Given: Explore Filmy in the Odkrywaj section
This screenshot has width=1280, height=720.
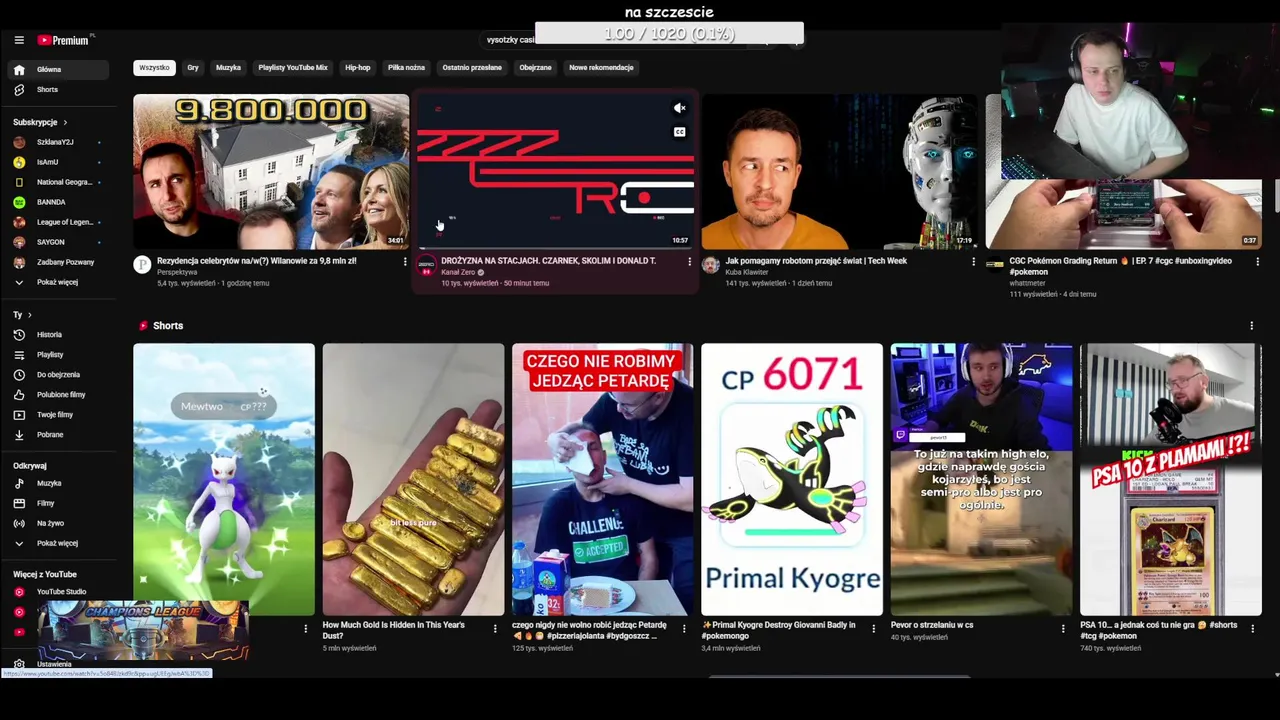Looking at the screenshot, I should coord(60,504).
